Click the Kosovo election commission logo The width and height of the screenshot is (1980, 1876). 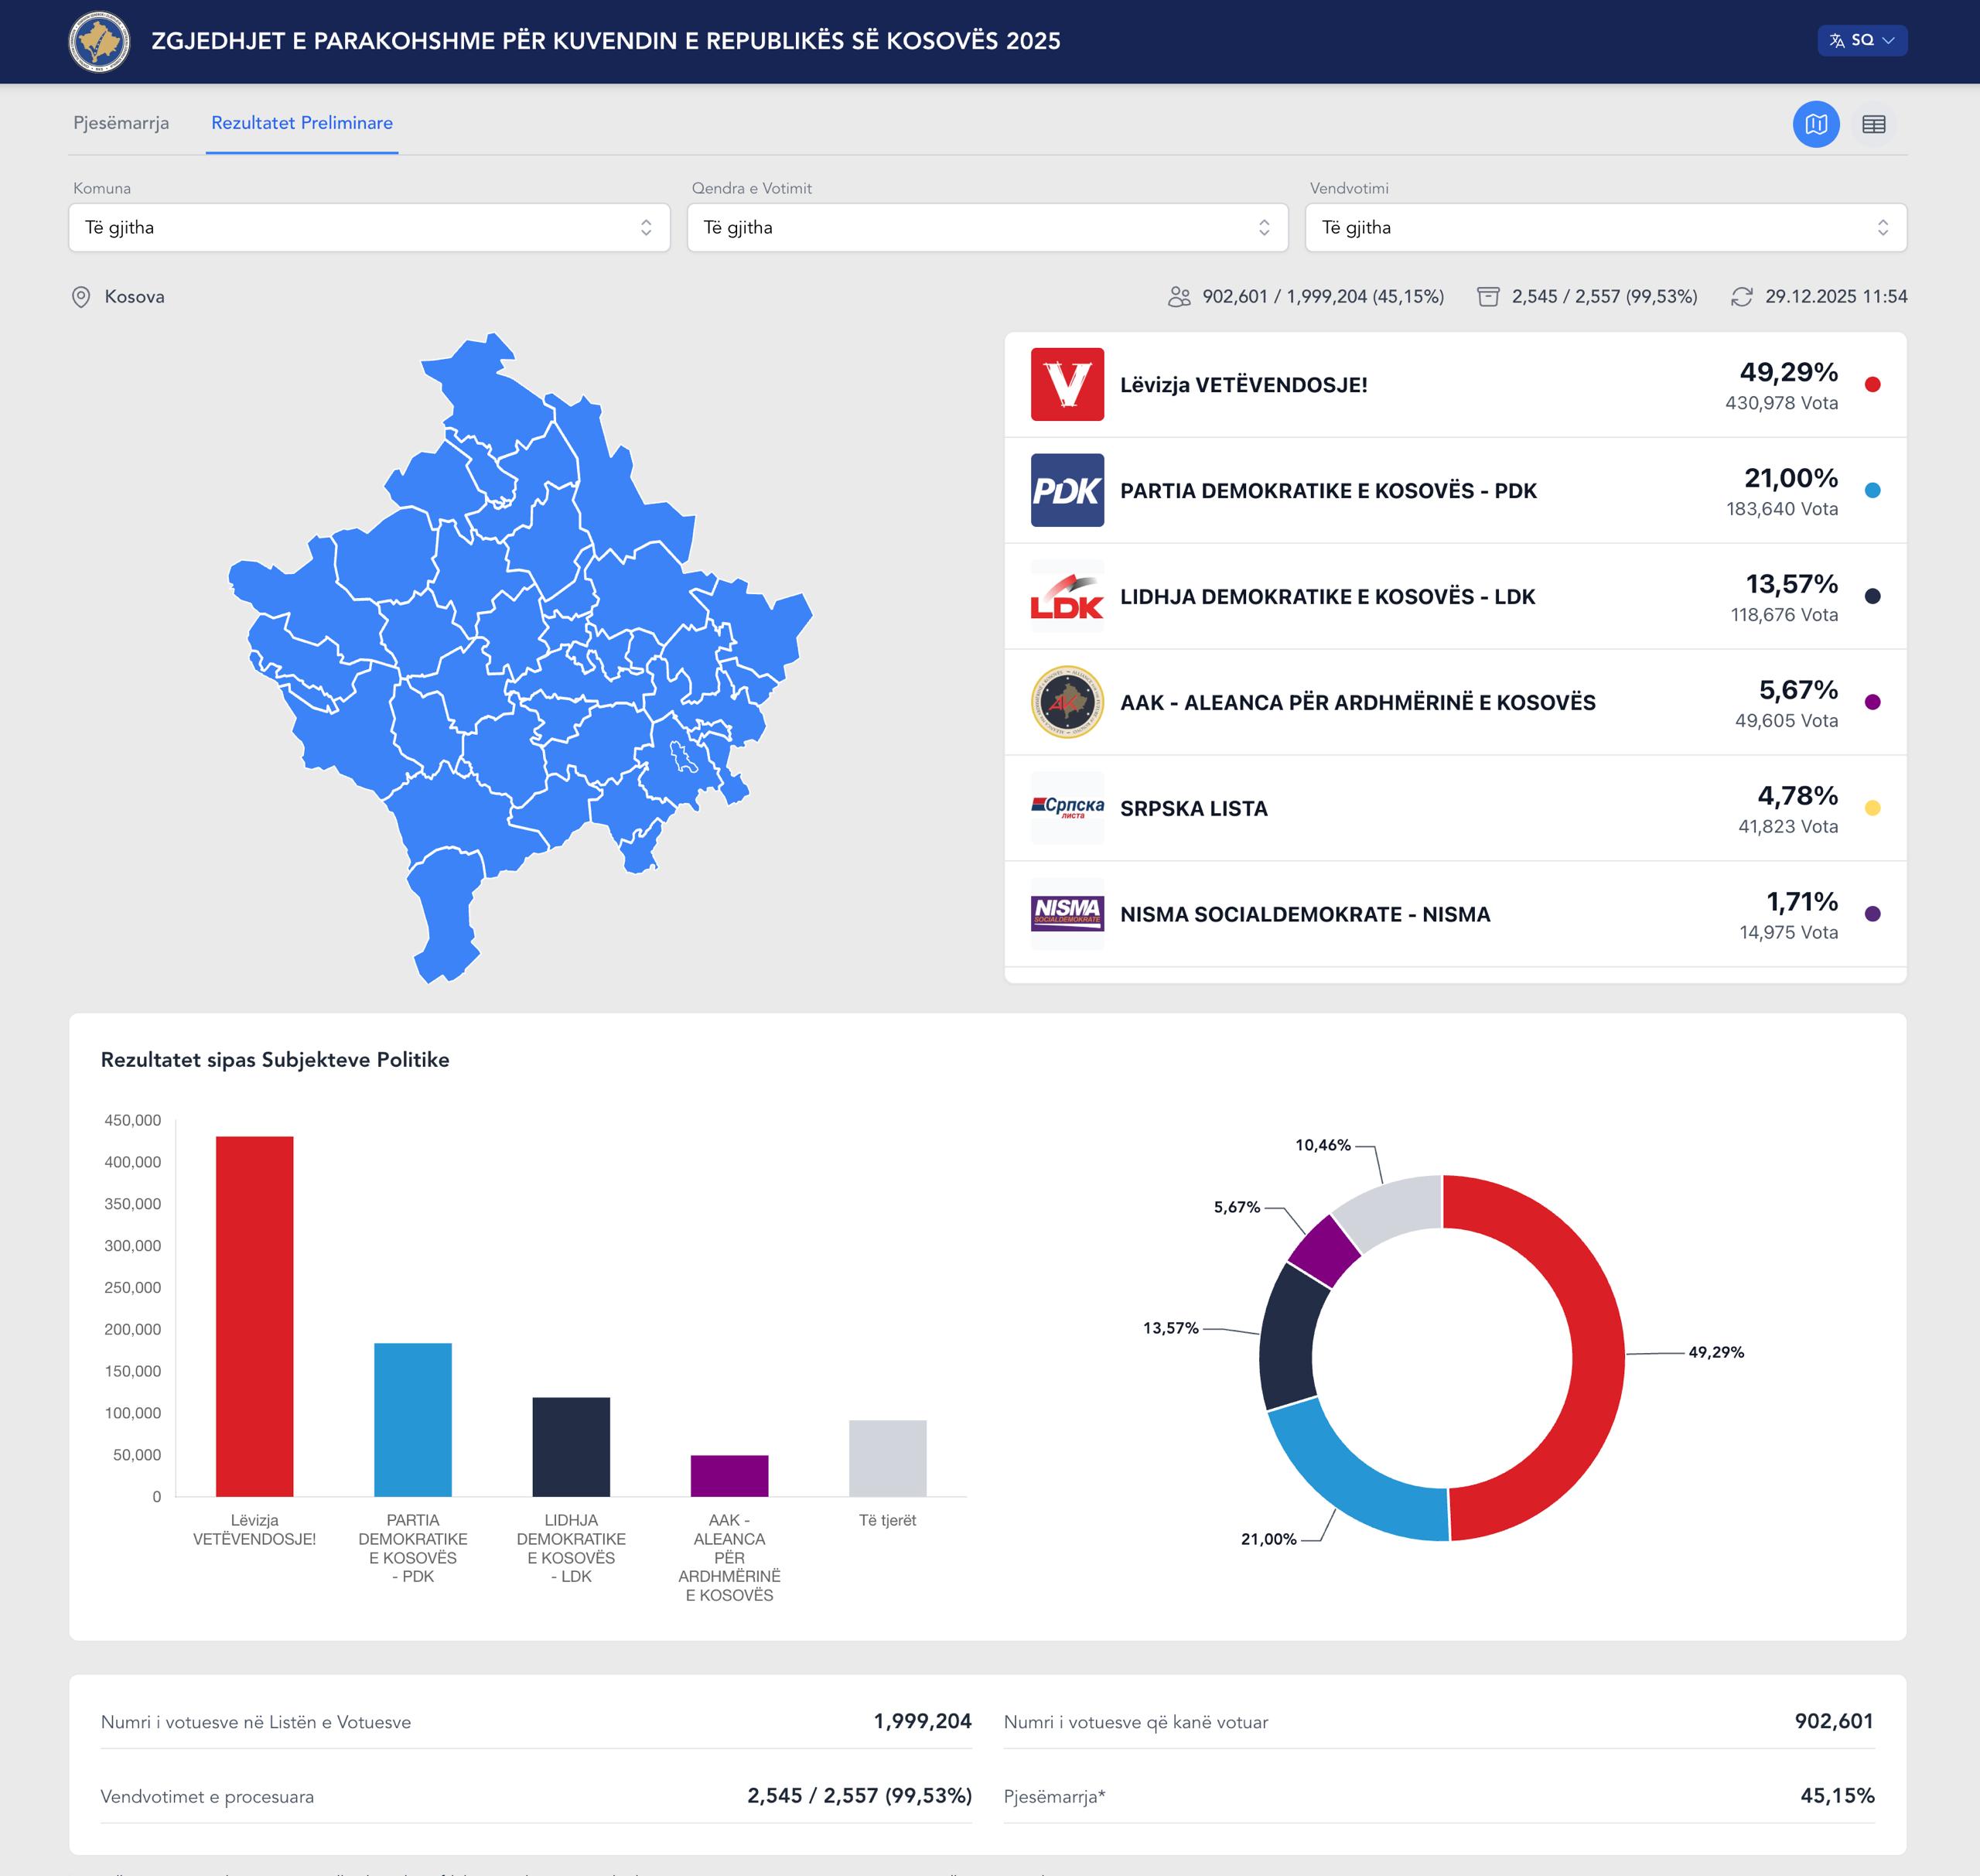coord(98,41)
